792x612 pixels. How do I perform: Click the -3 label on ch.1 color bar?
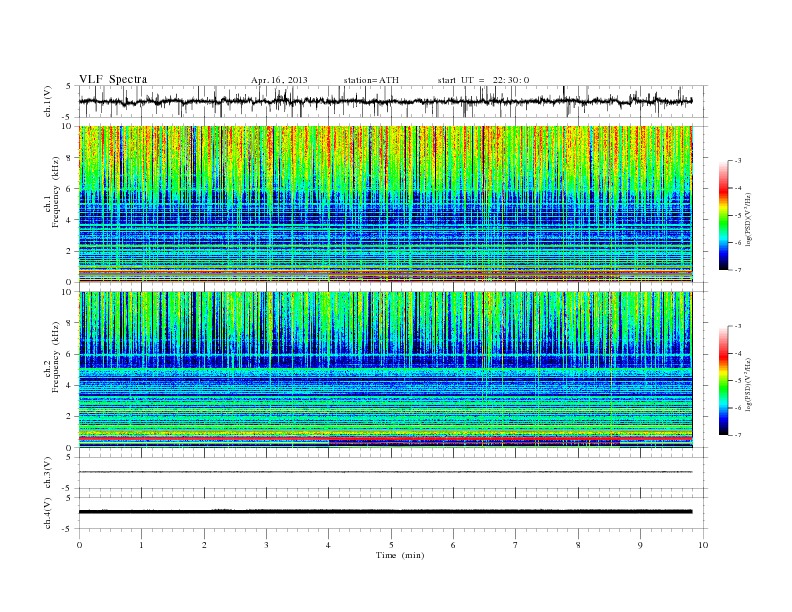[x=737, y=161]
